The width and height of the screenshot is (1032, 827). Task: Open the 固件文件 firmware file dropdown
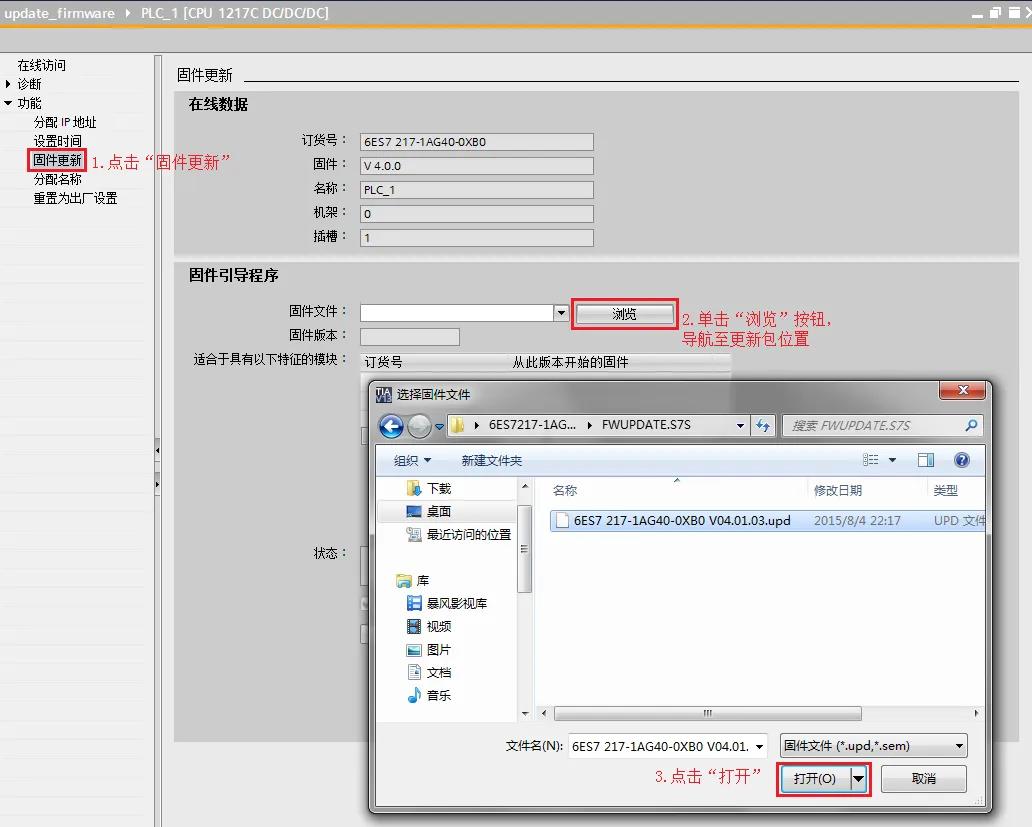(561, 312)
